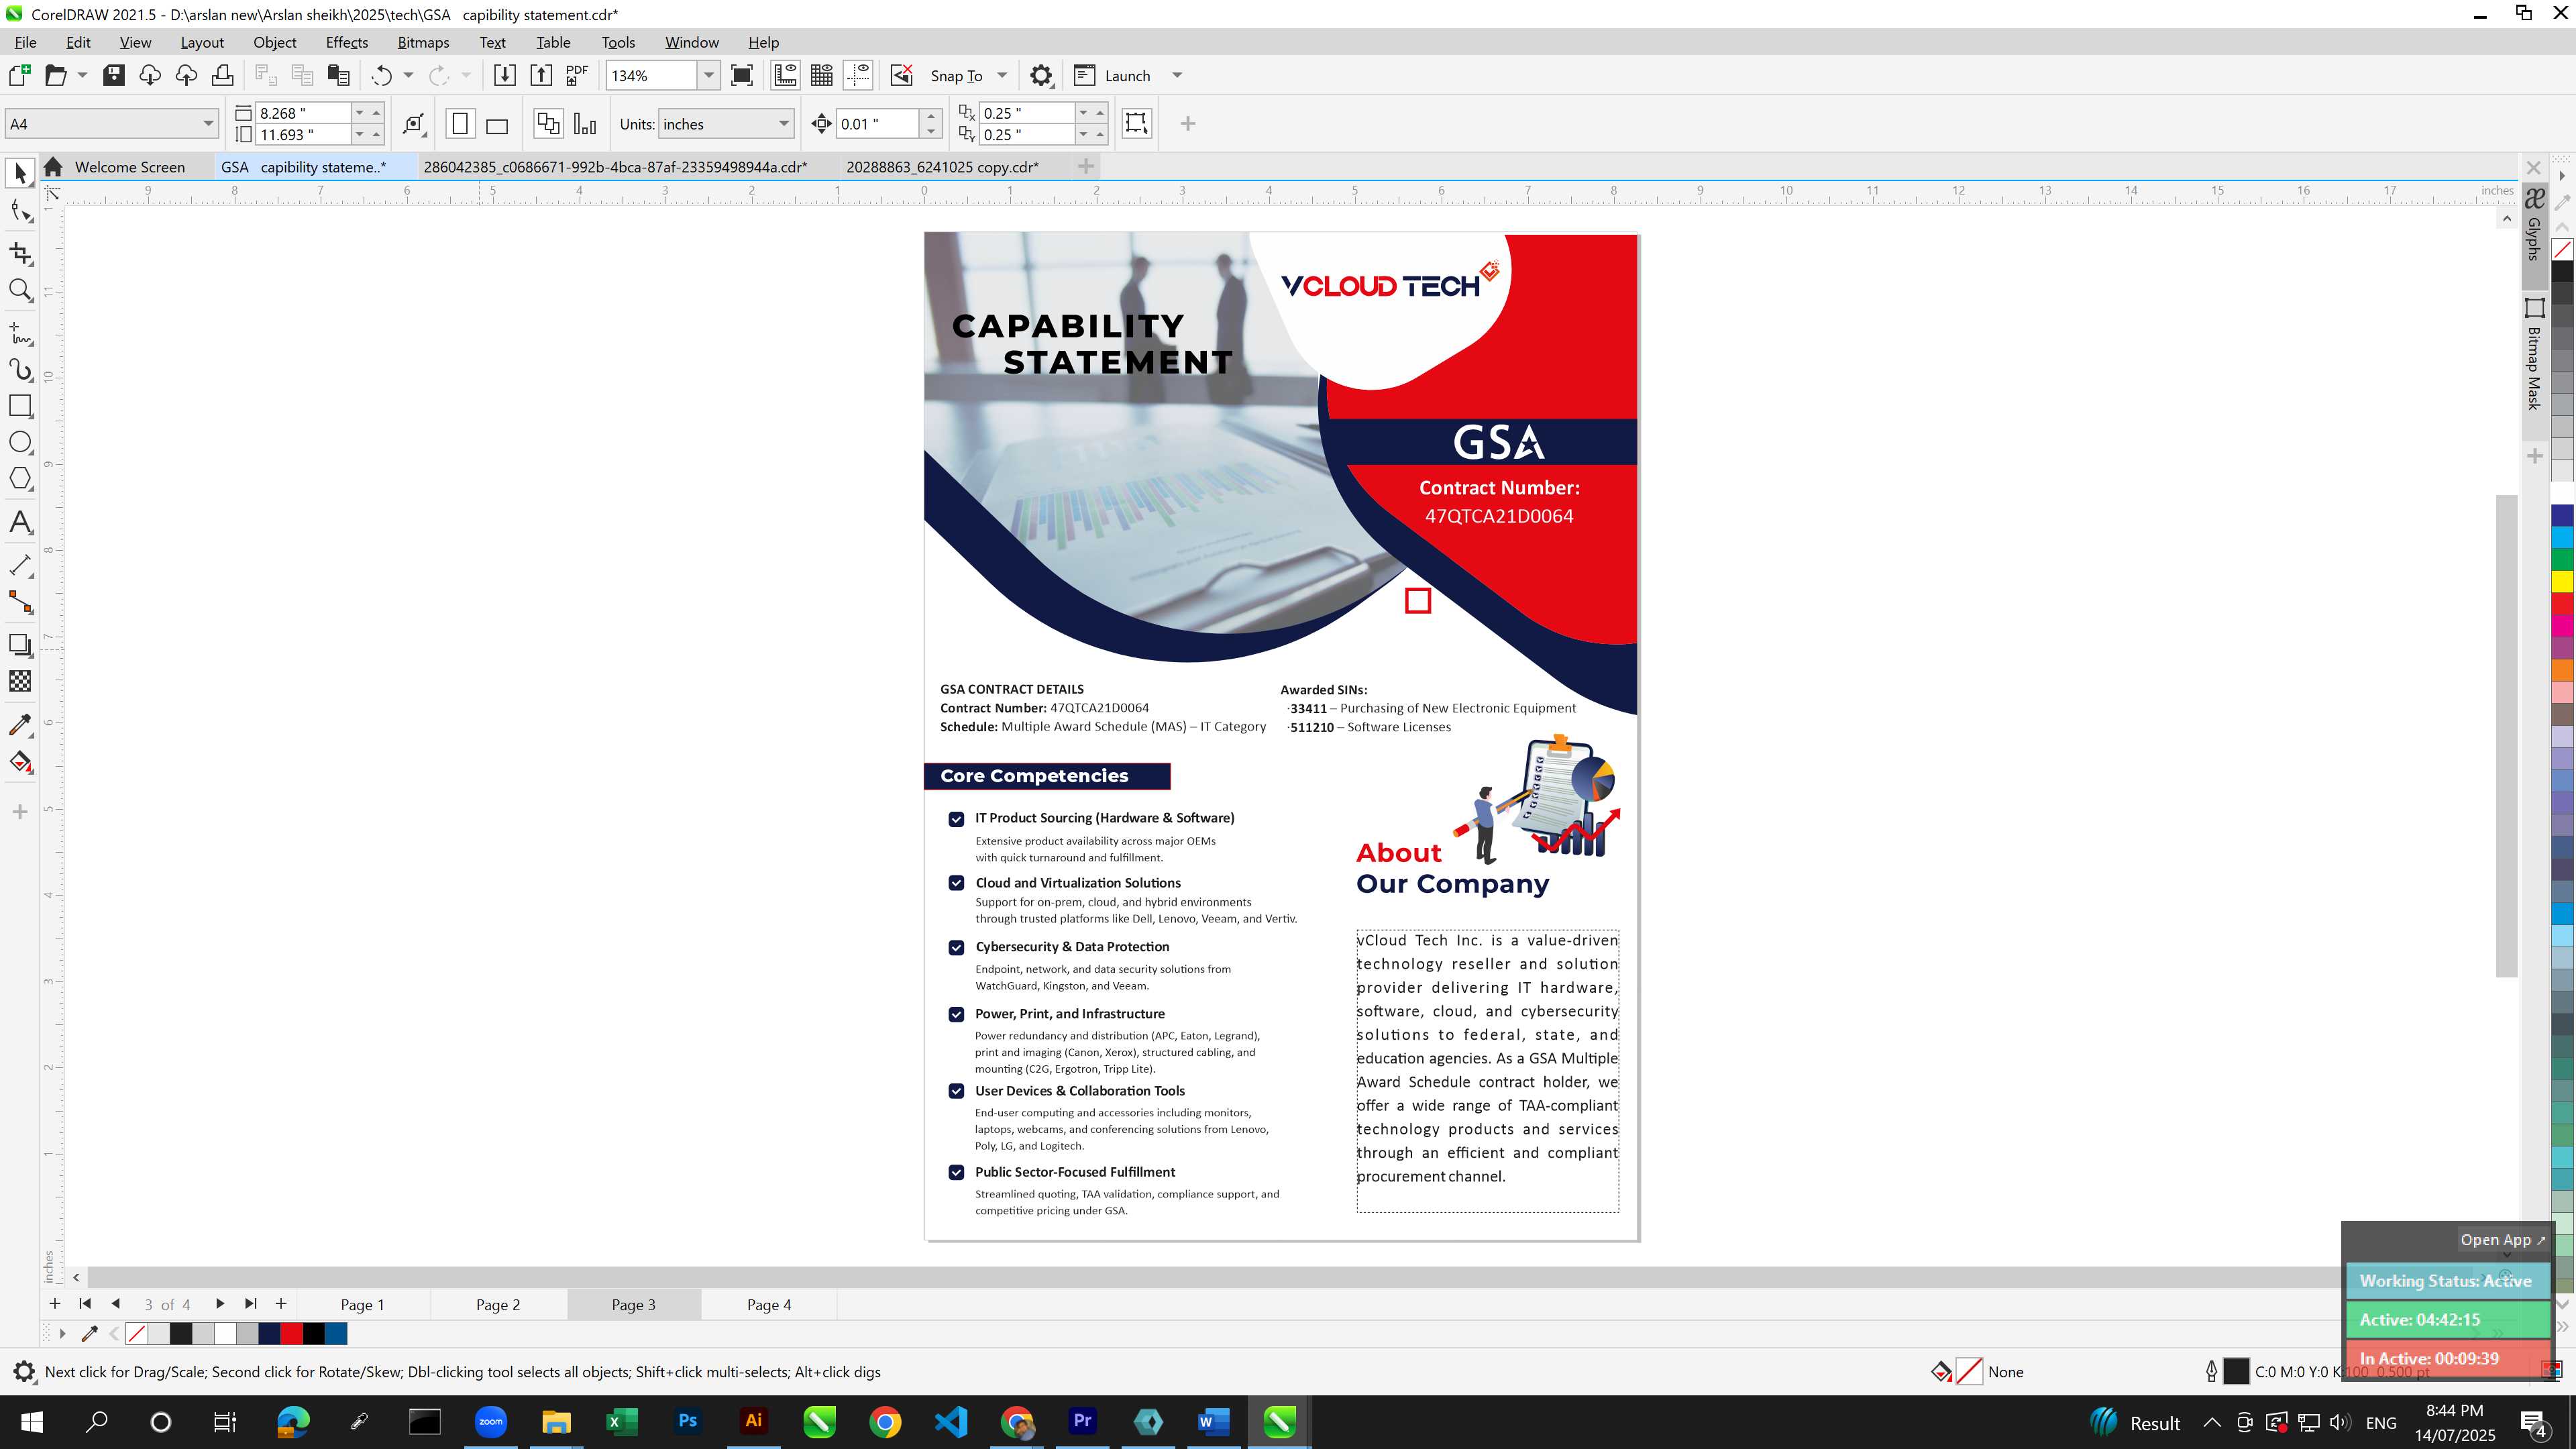This screenshot has width=2576, height=1449.
Task: Print the document
Action: [x=222, y=75]
